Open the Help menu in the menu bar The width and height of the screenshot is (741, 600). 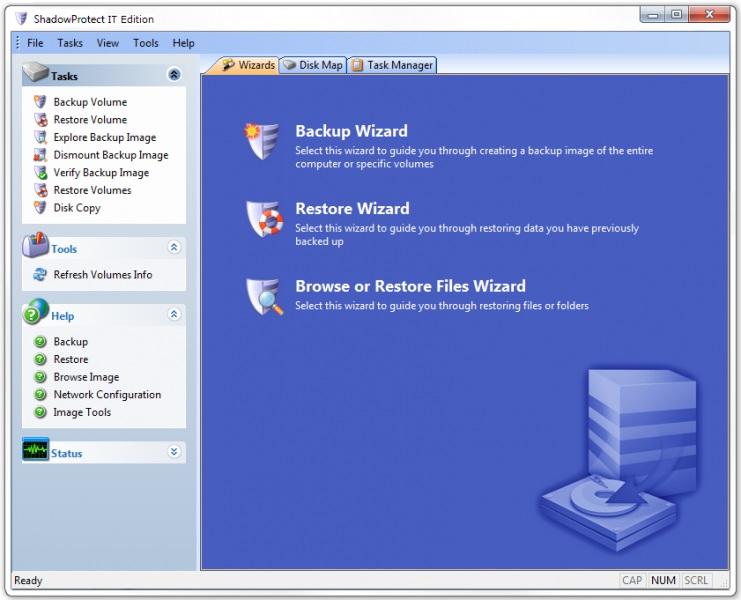pos(183,43)
